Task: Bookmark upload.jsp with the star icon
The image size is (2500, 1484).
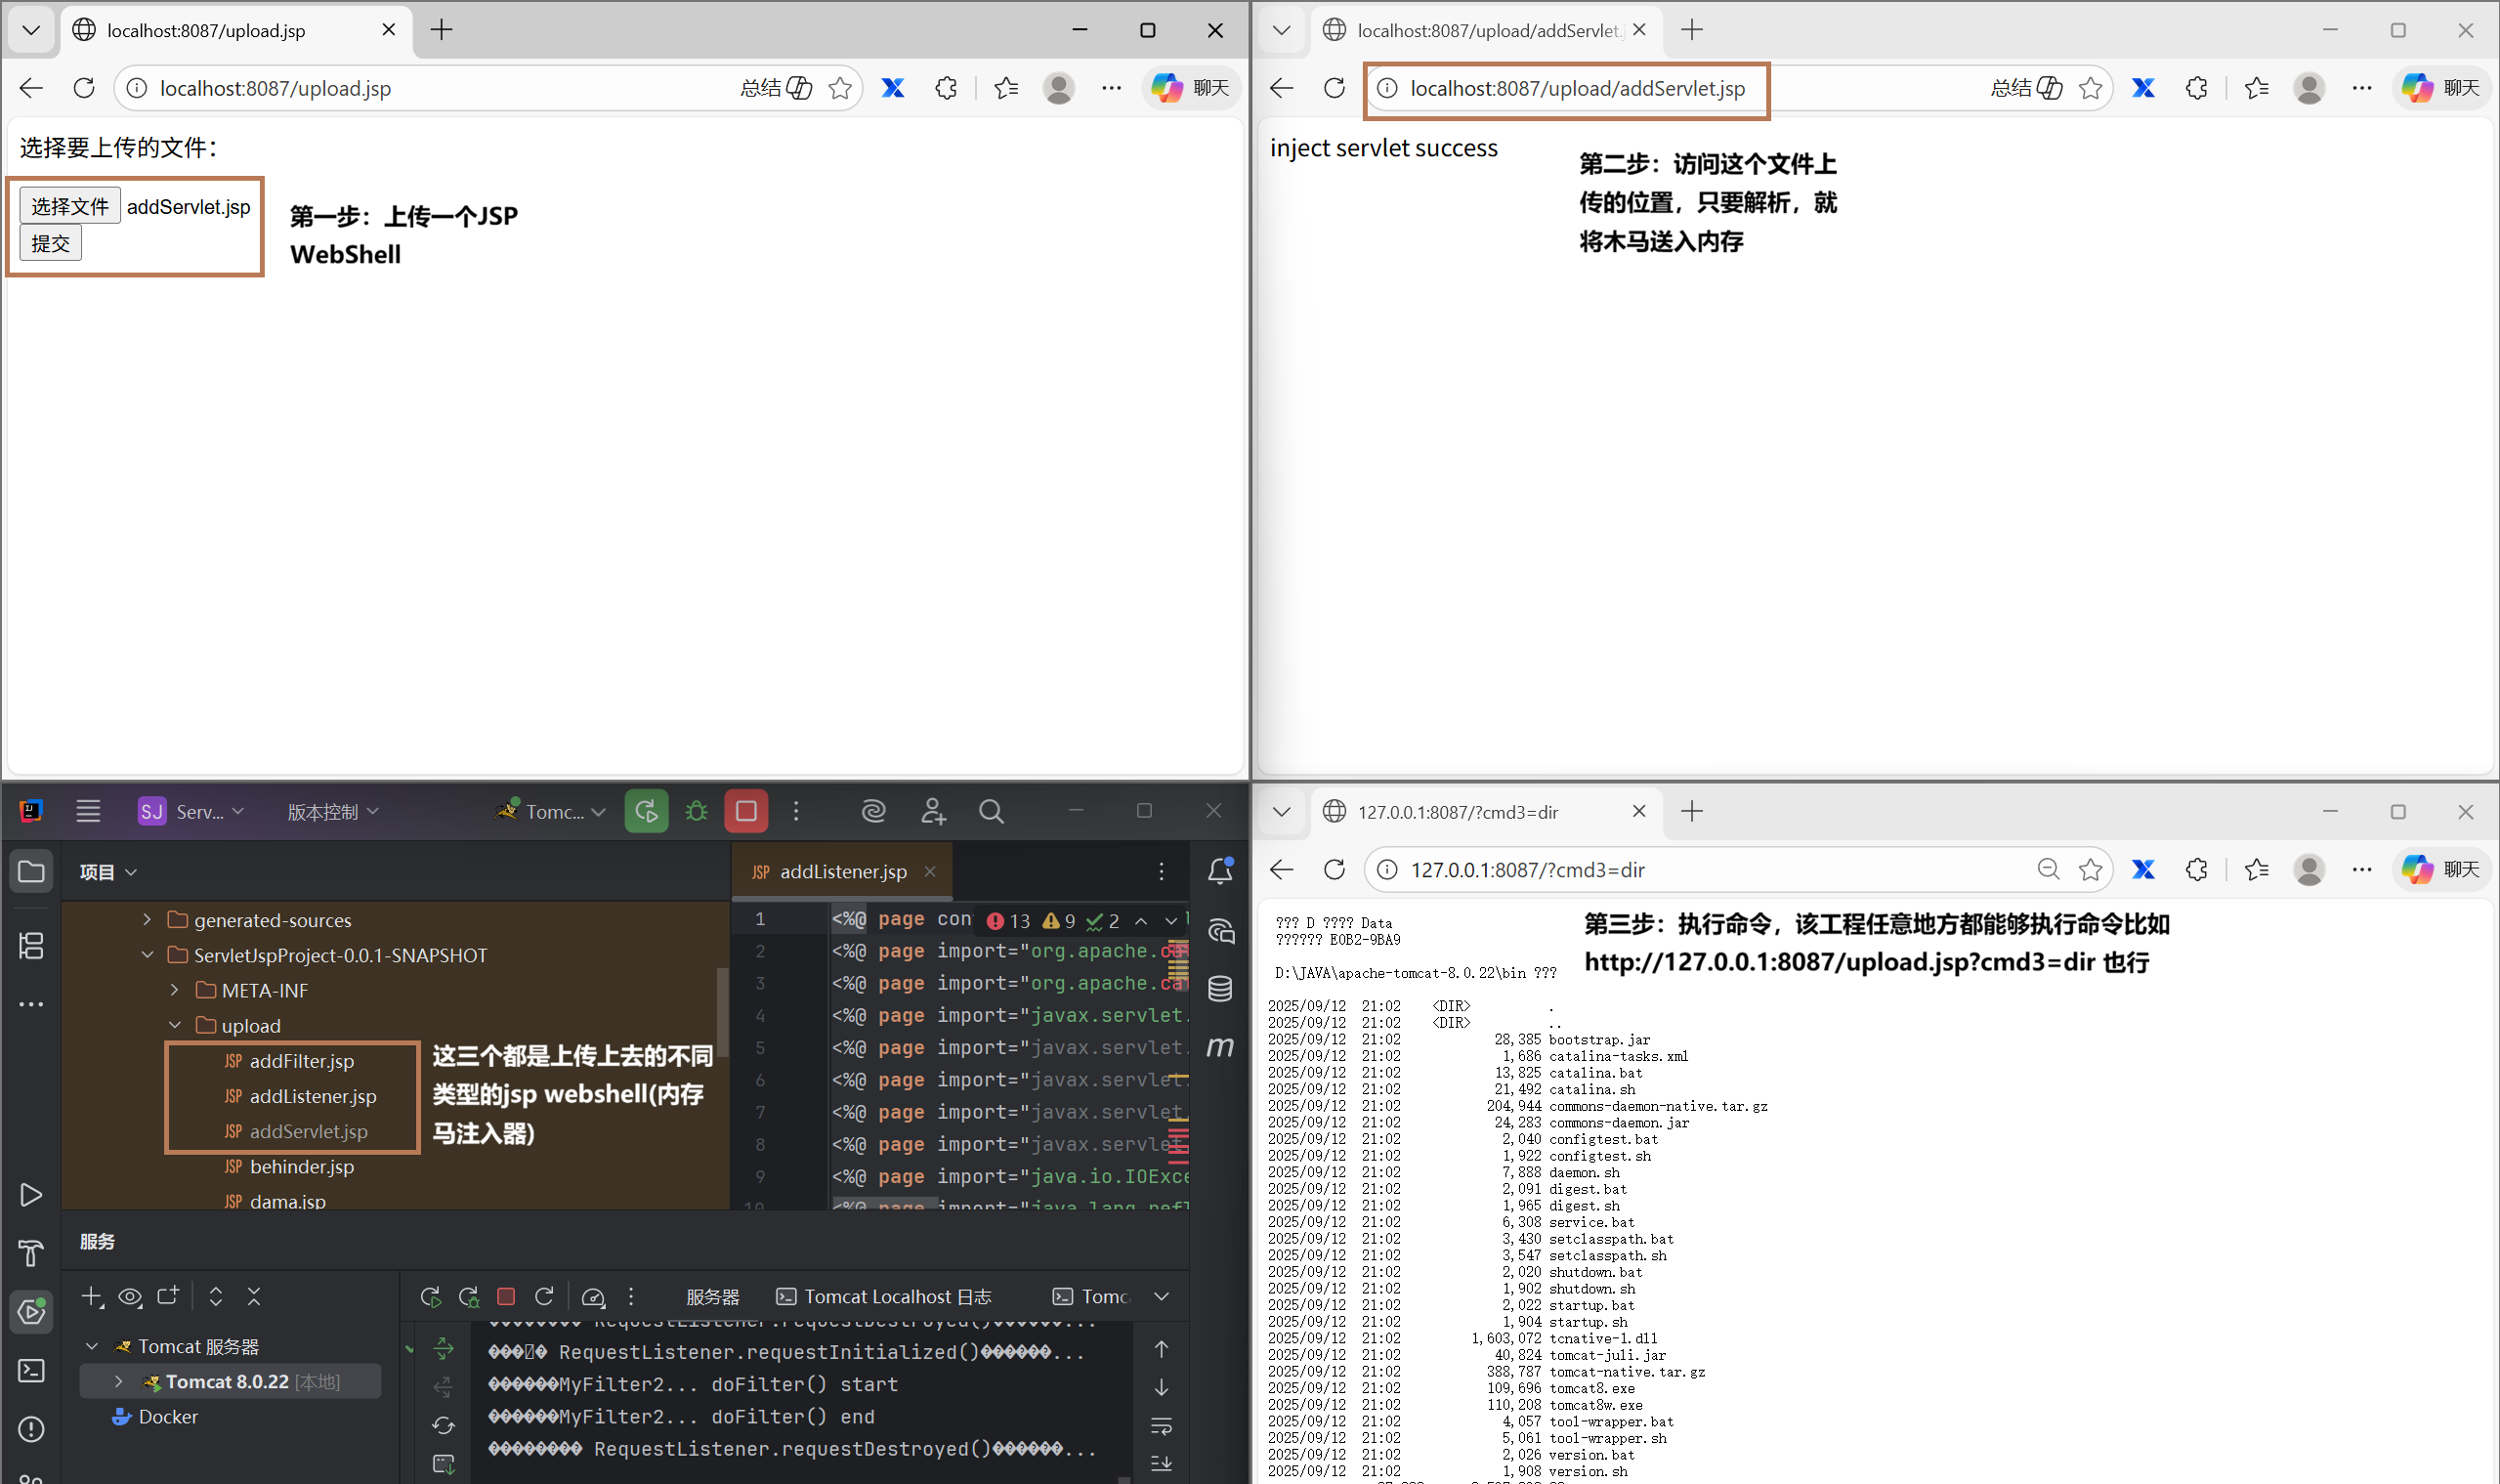Action: (840, 88)
